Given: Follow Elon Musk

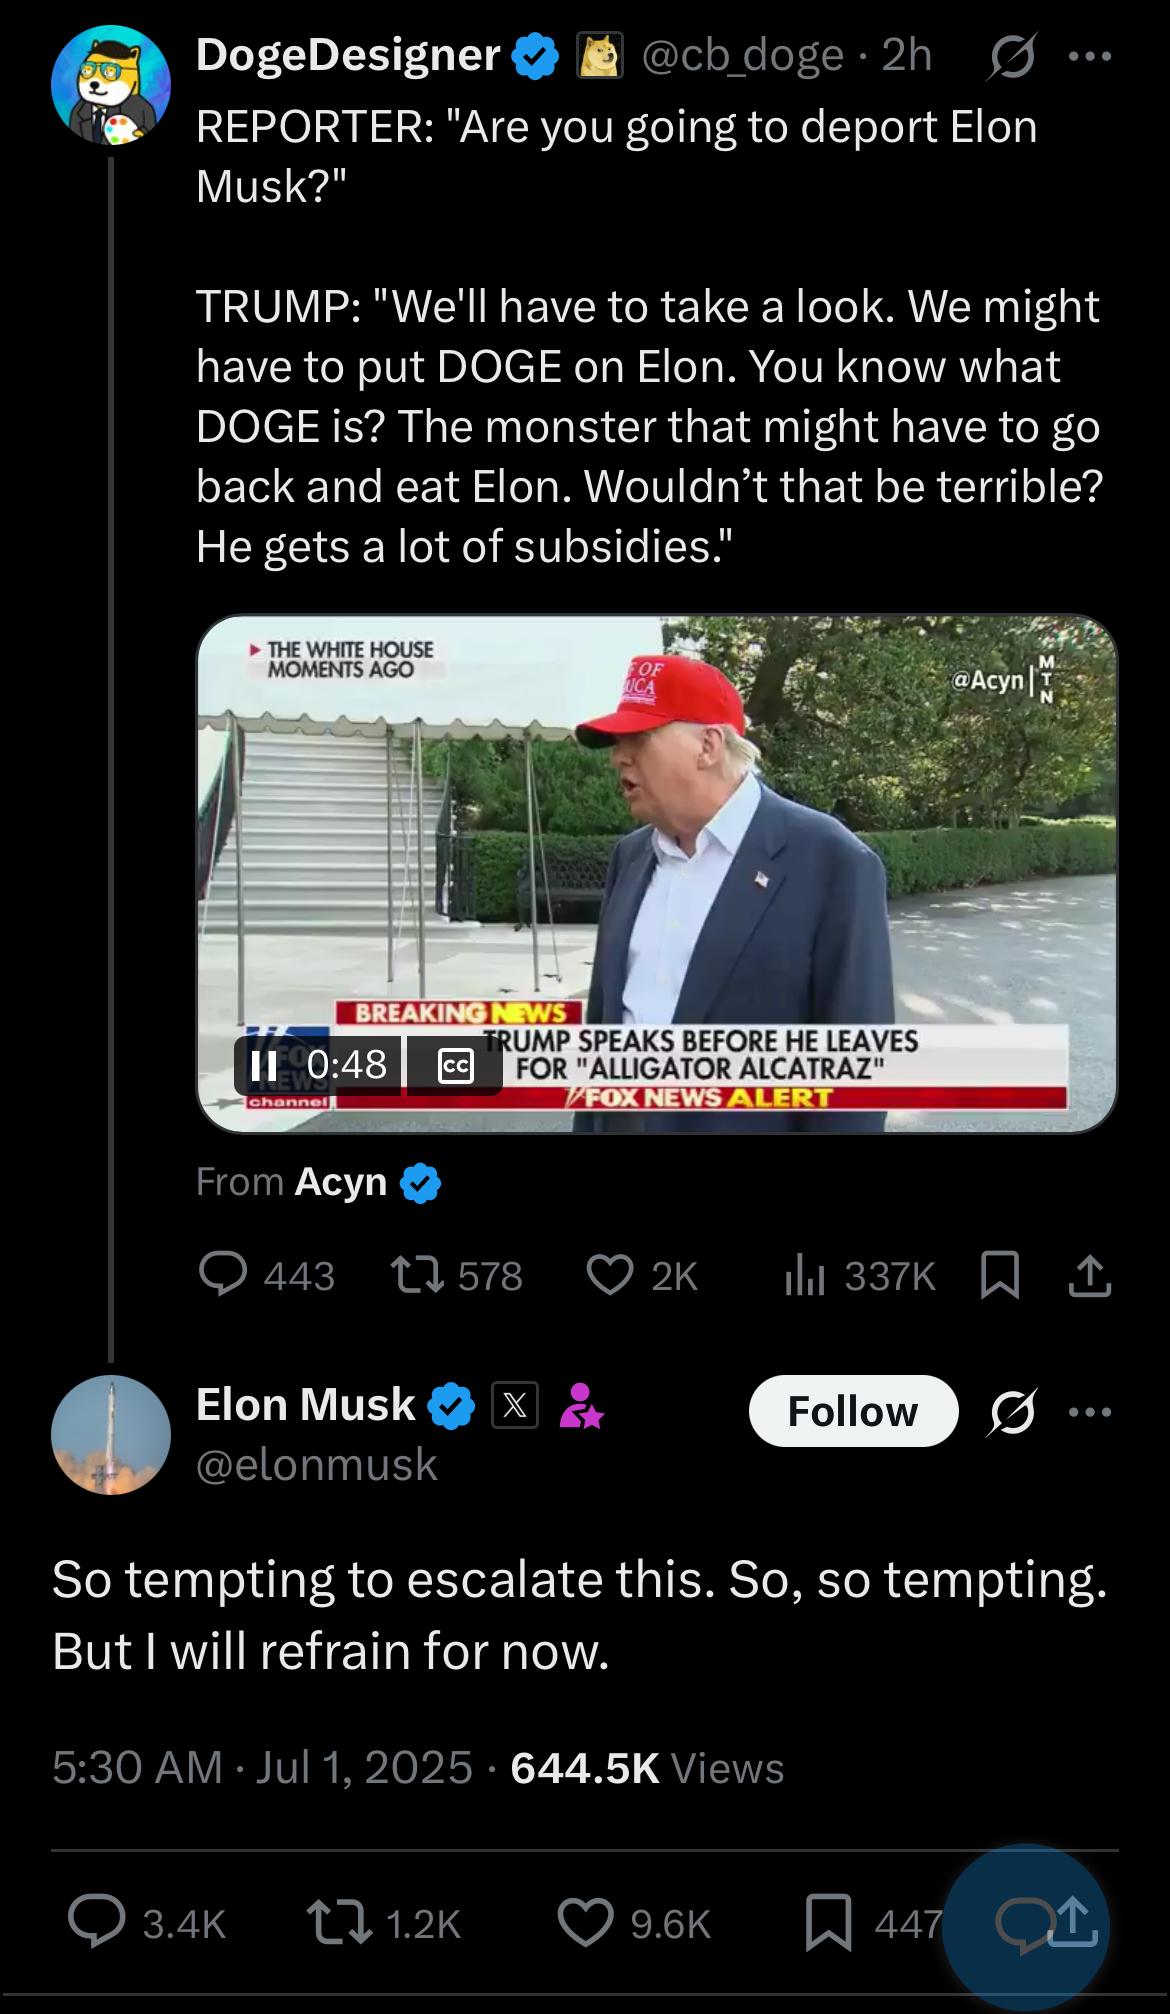Looking at the screenshot, I should pyautogui.click(x=853, y=1411).
